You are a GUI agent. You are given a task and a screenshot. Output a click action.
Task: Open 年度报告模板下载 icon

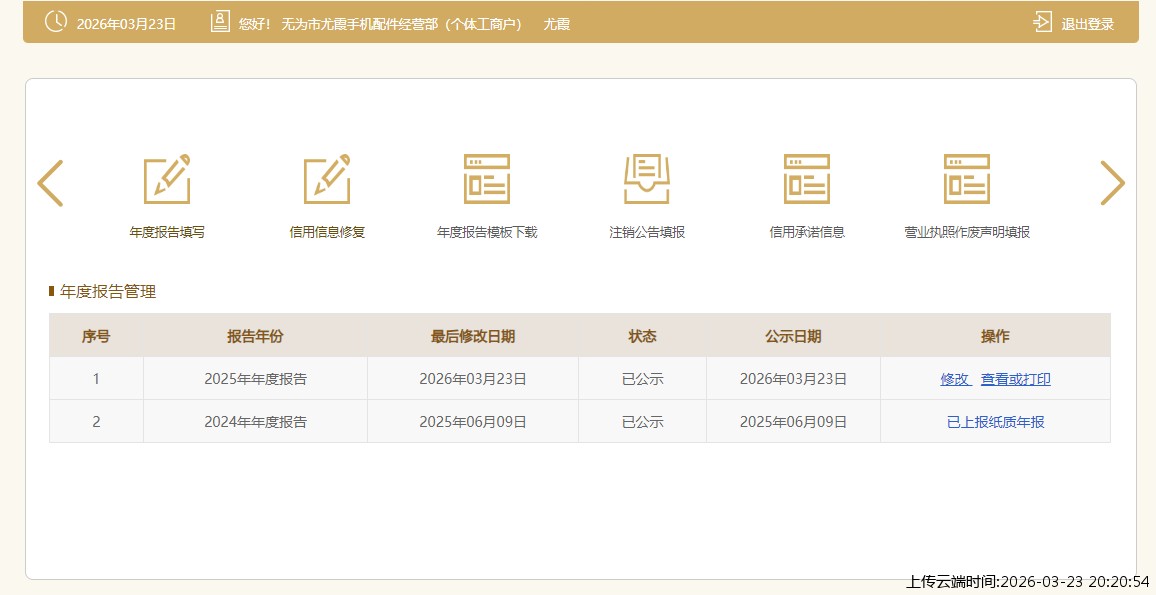point(487,180)
